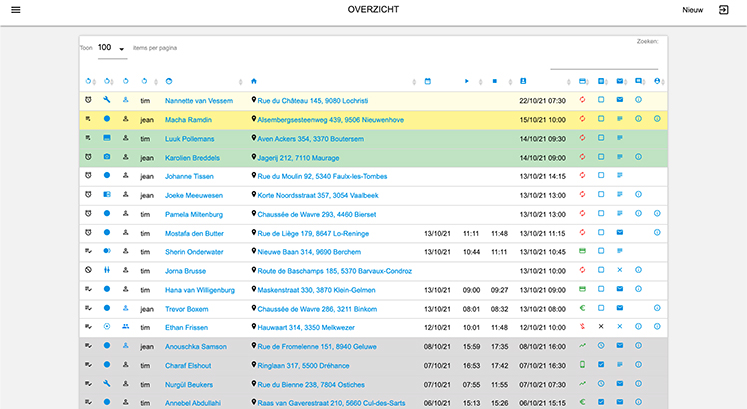Sort by the calendar date column header
The height and width of the screenshot is (409, 747).
(x=428, y=81)
